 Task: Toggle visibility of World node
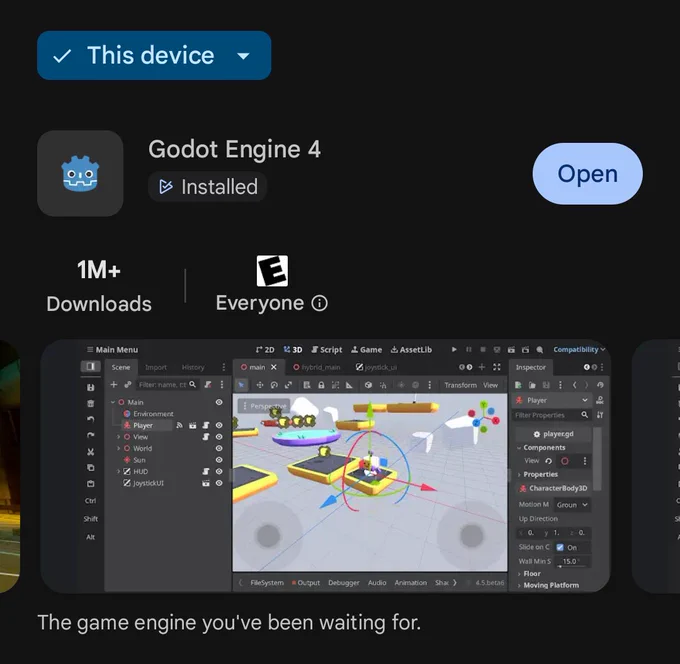pos(219,448)
